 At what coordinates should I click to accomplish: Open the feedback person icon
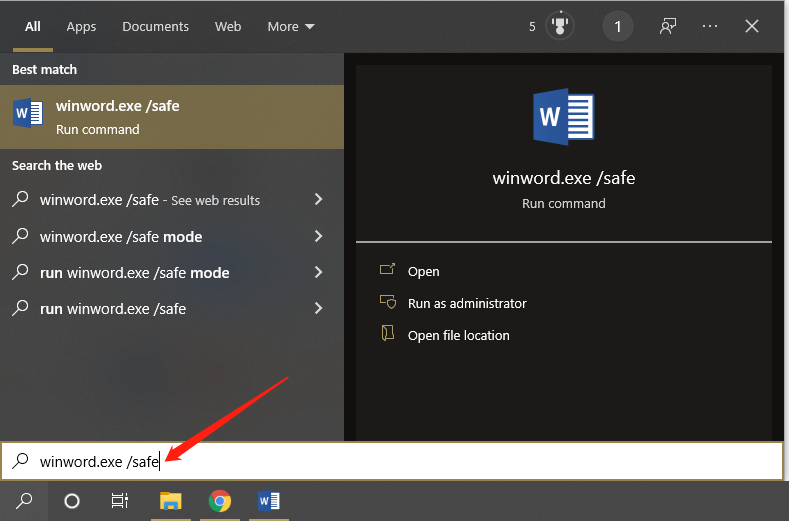(x=668, y=26)
